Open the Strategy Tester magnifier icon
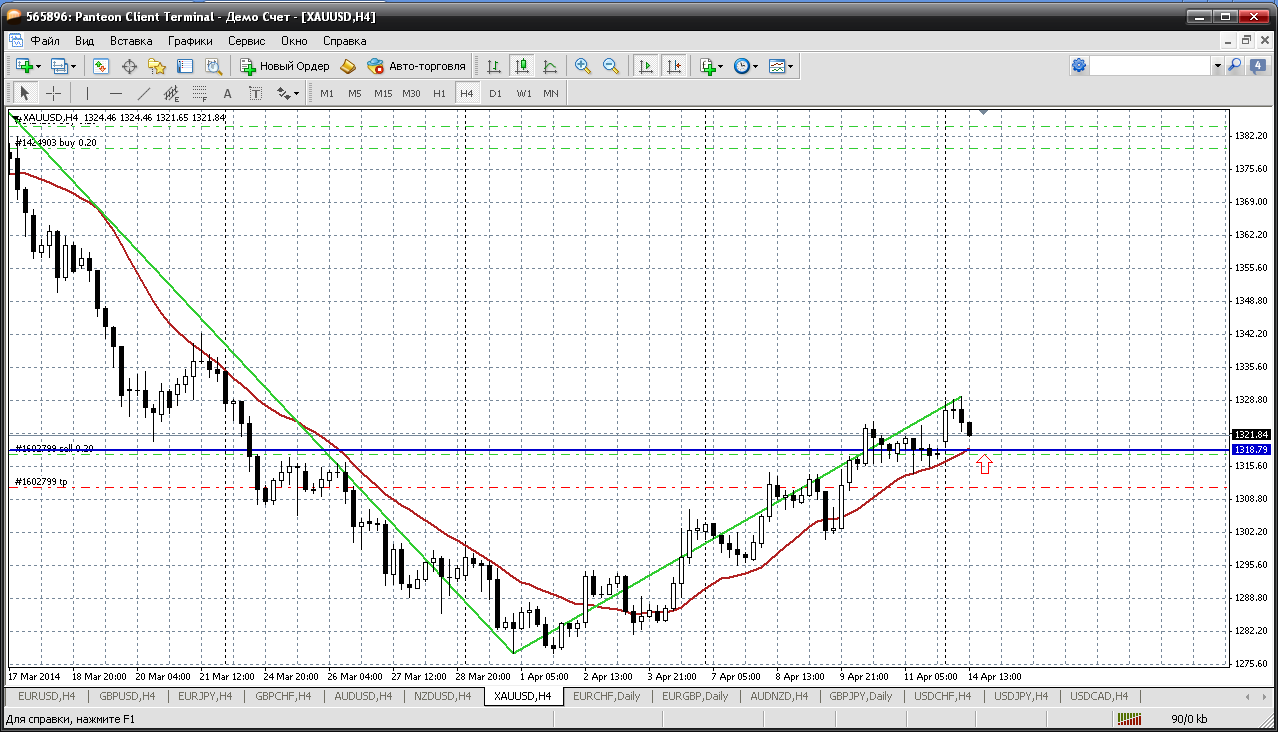The image size is (1278, 732). (x=213, y=66)
